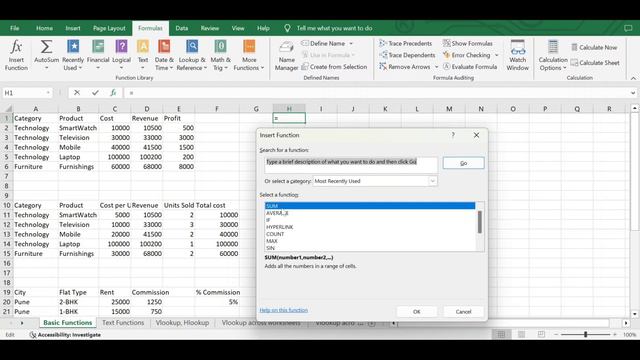The image size is (640, 360).
Task: Switch to Text Functions sheet
Action: (123, 322)
